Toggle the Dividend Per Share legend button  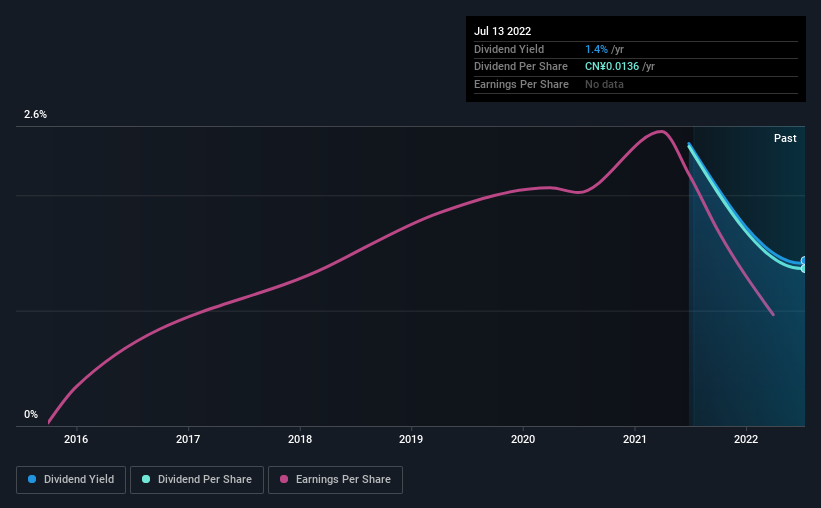pyautogui.click(x=197, y=480)
